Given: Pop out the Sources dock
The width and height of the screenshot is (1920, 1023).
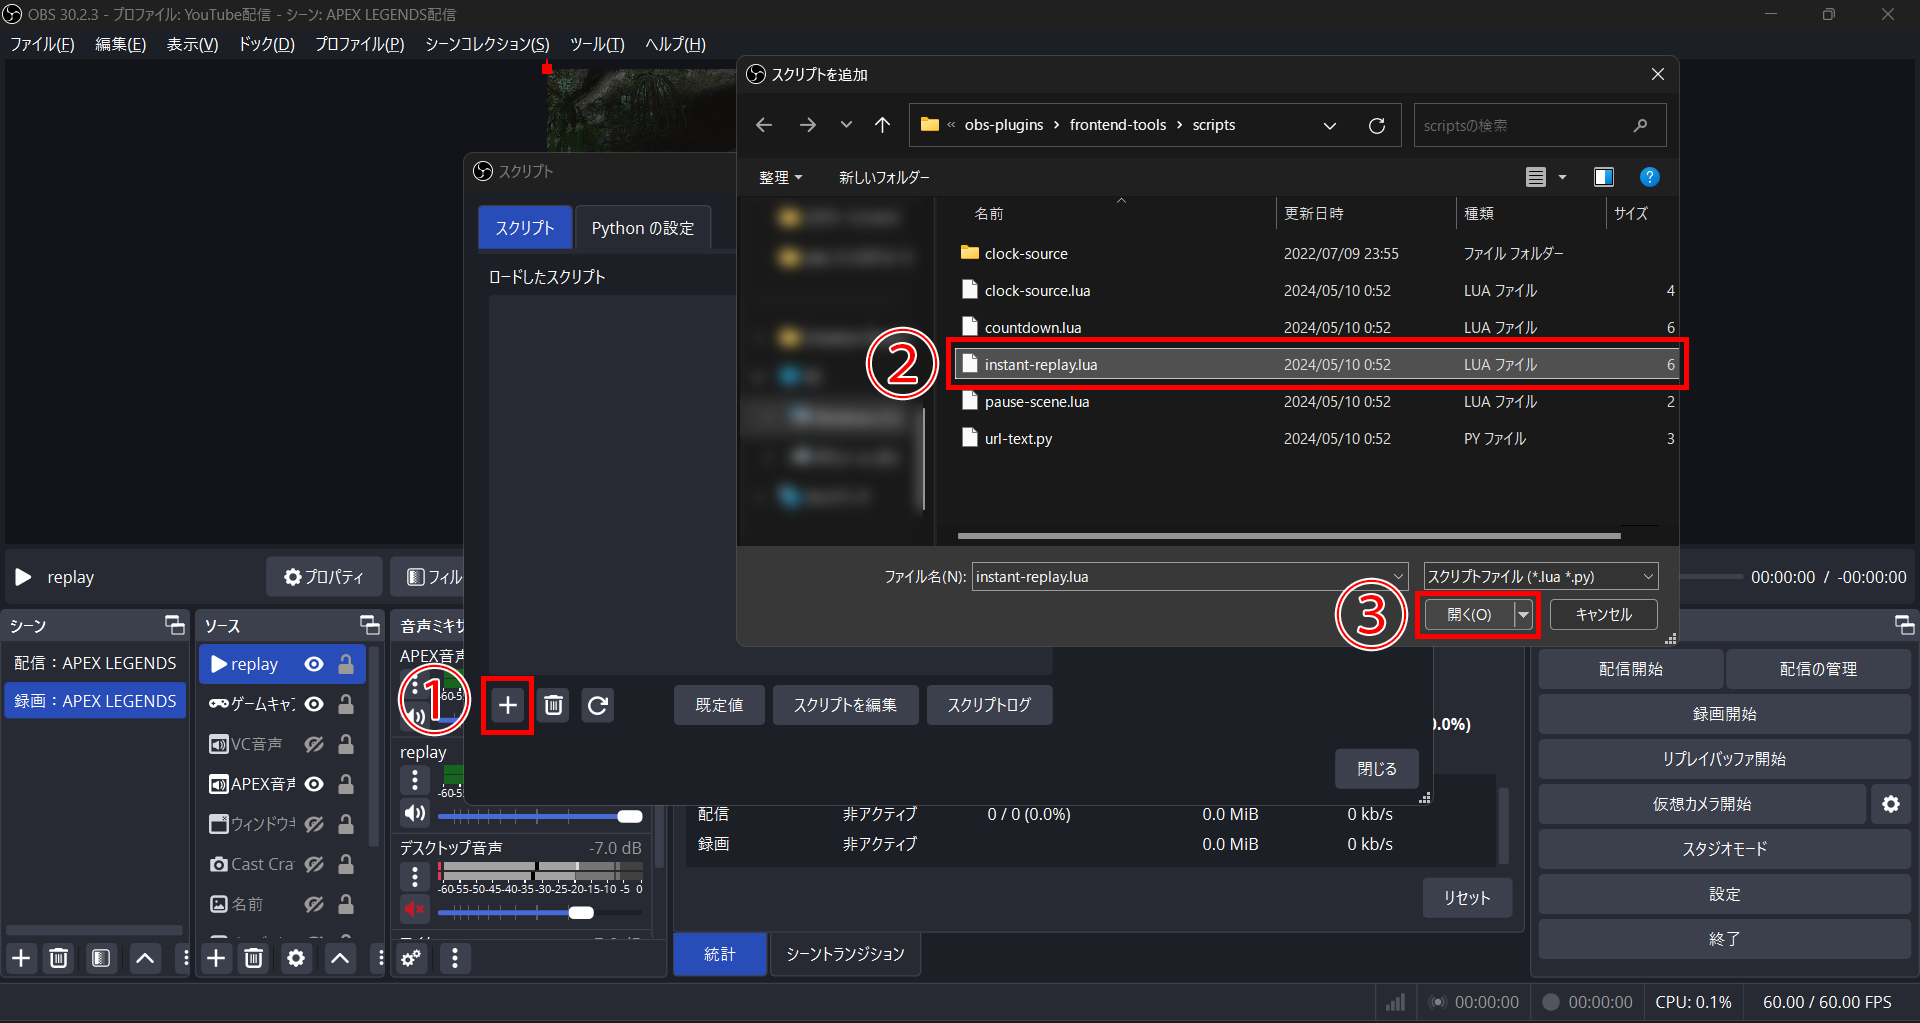Looking at the screenshot, I should pos(370,626).
